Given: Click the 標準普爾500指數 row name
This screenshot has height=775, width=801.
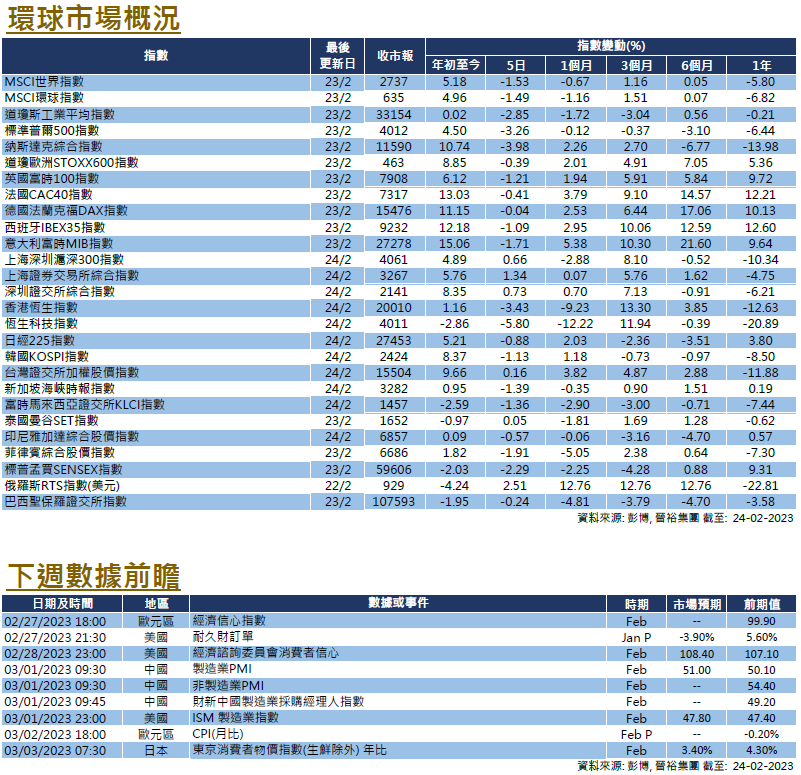Looking at the screenshot, I should click(52, 130).
